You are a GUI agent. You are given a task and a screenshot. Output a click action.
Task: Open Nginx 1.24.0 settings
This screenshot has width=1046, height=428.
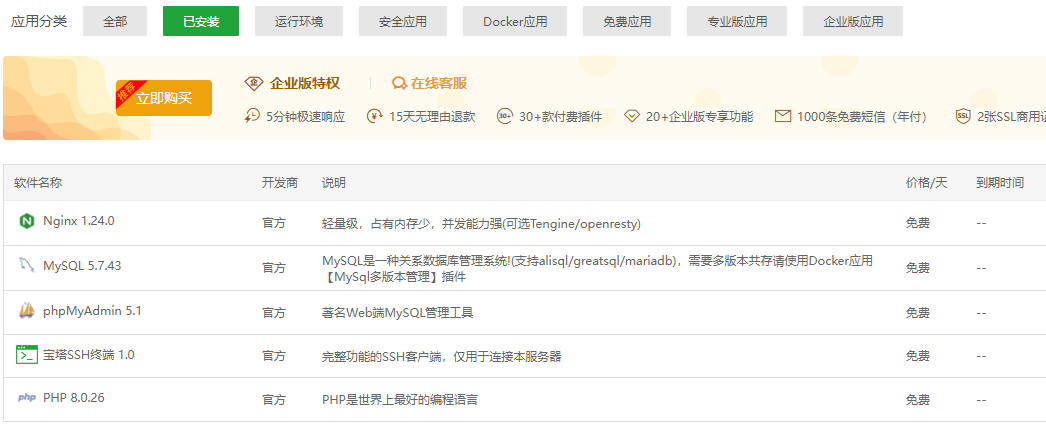coord(79,221)
